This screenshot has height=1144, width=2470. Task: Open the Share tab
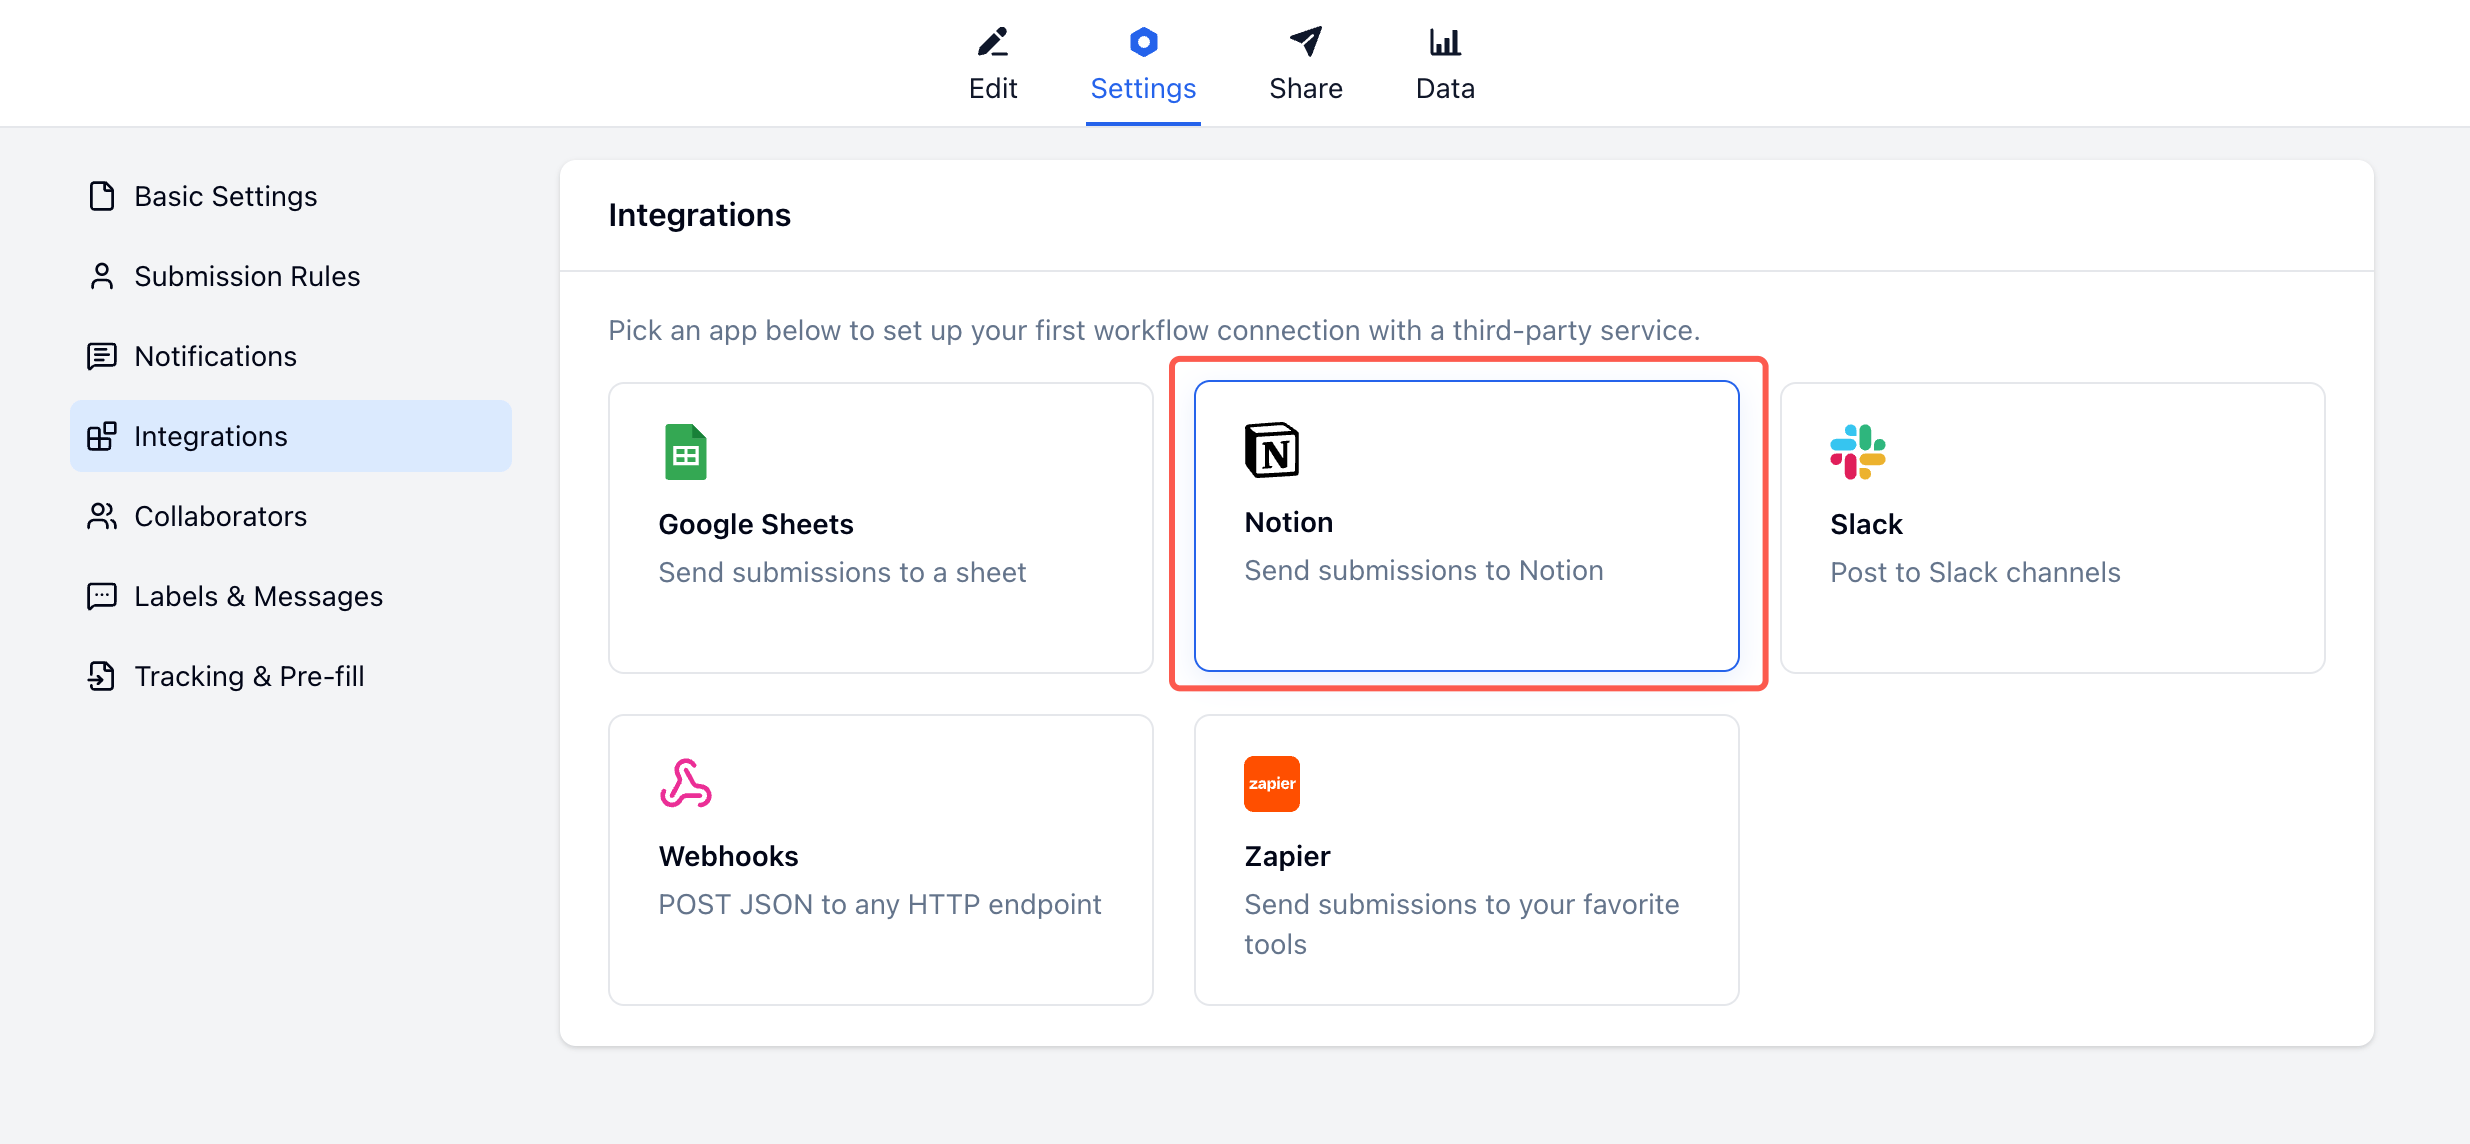click(1306, 64)
